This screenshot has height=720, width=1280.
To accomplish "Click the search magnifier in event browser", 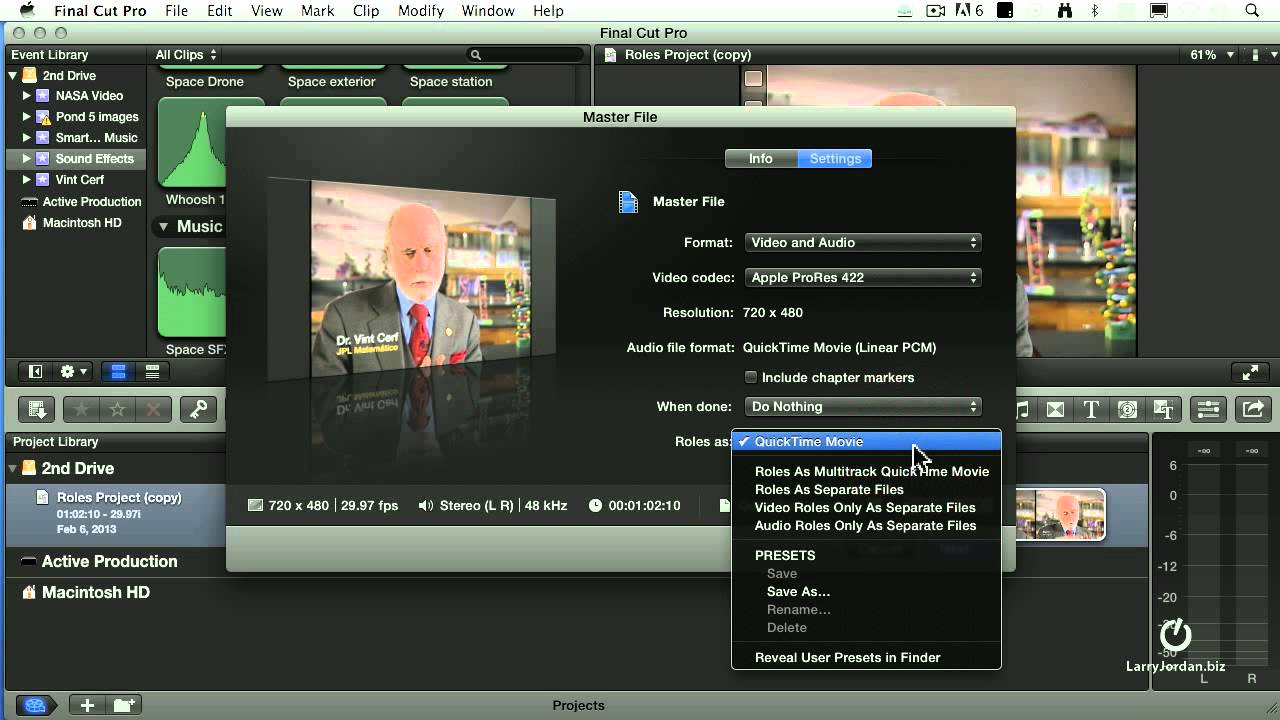I will 476,55.
